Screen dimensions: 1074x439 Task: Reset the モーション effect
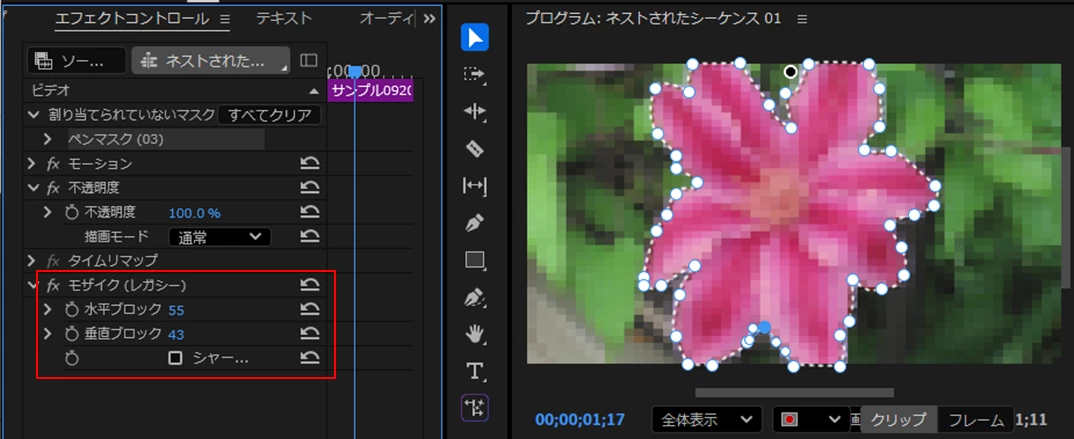pos(310,164)
